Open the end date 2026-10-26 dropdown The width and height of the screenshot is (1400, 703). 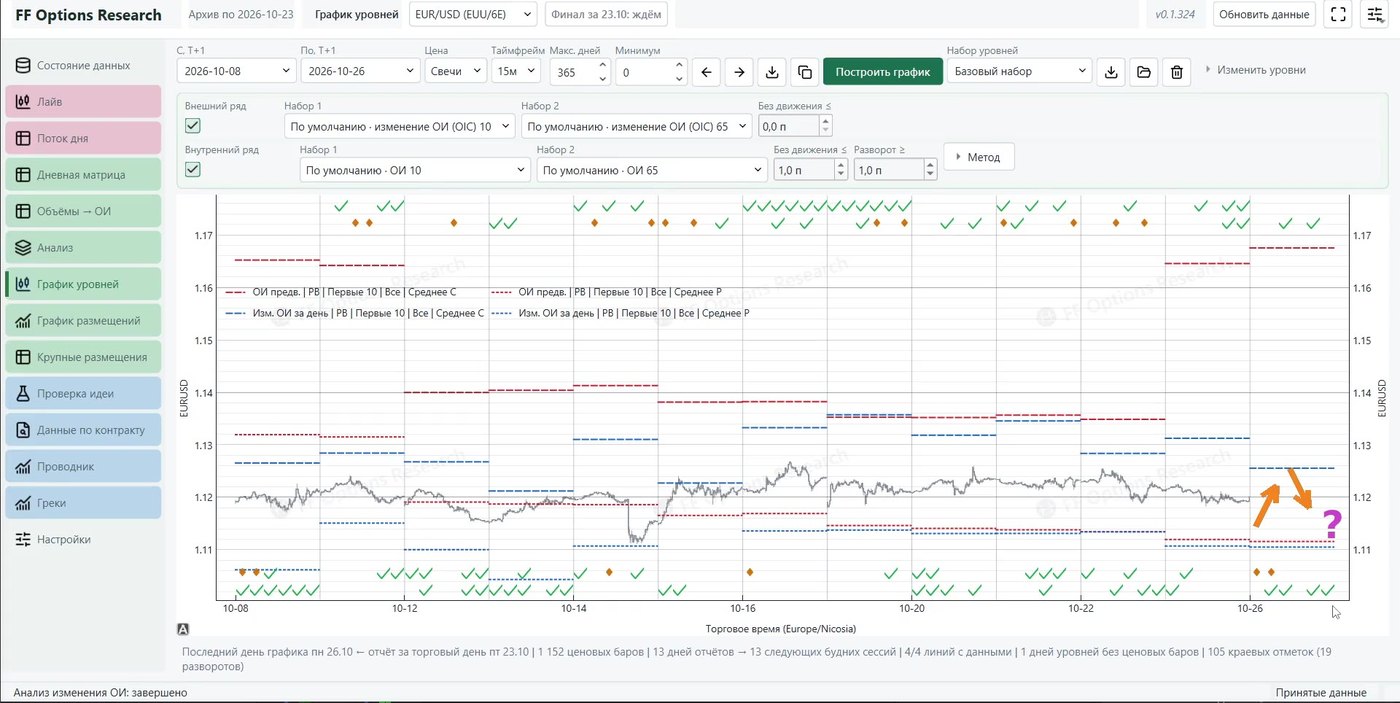click(x=360, y=71)
